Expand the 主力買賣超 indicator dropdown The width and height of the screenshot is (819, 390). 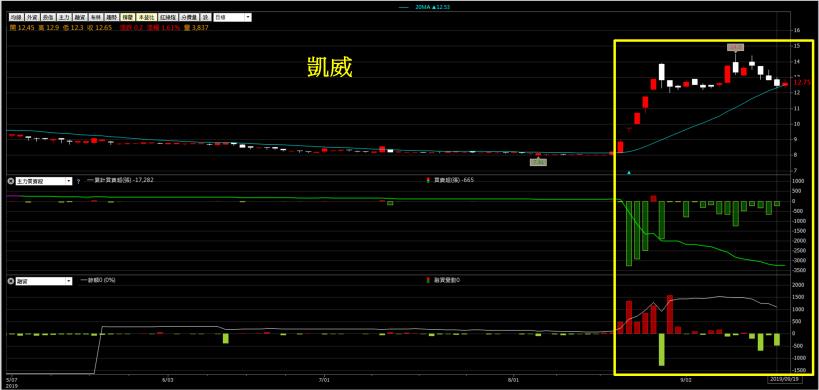(x=68, y=181)
